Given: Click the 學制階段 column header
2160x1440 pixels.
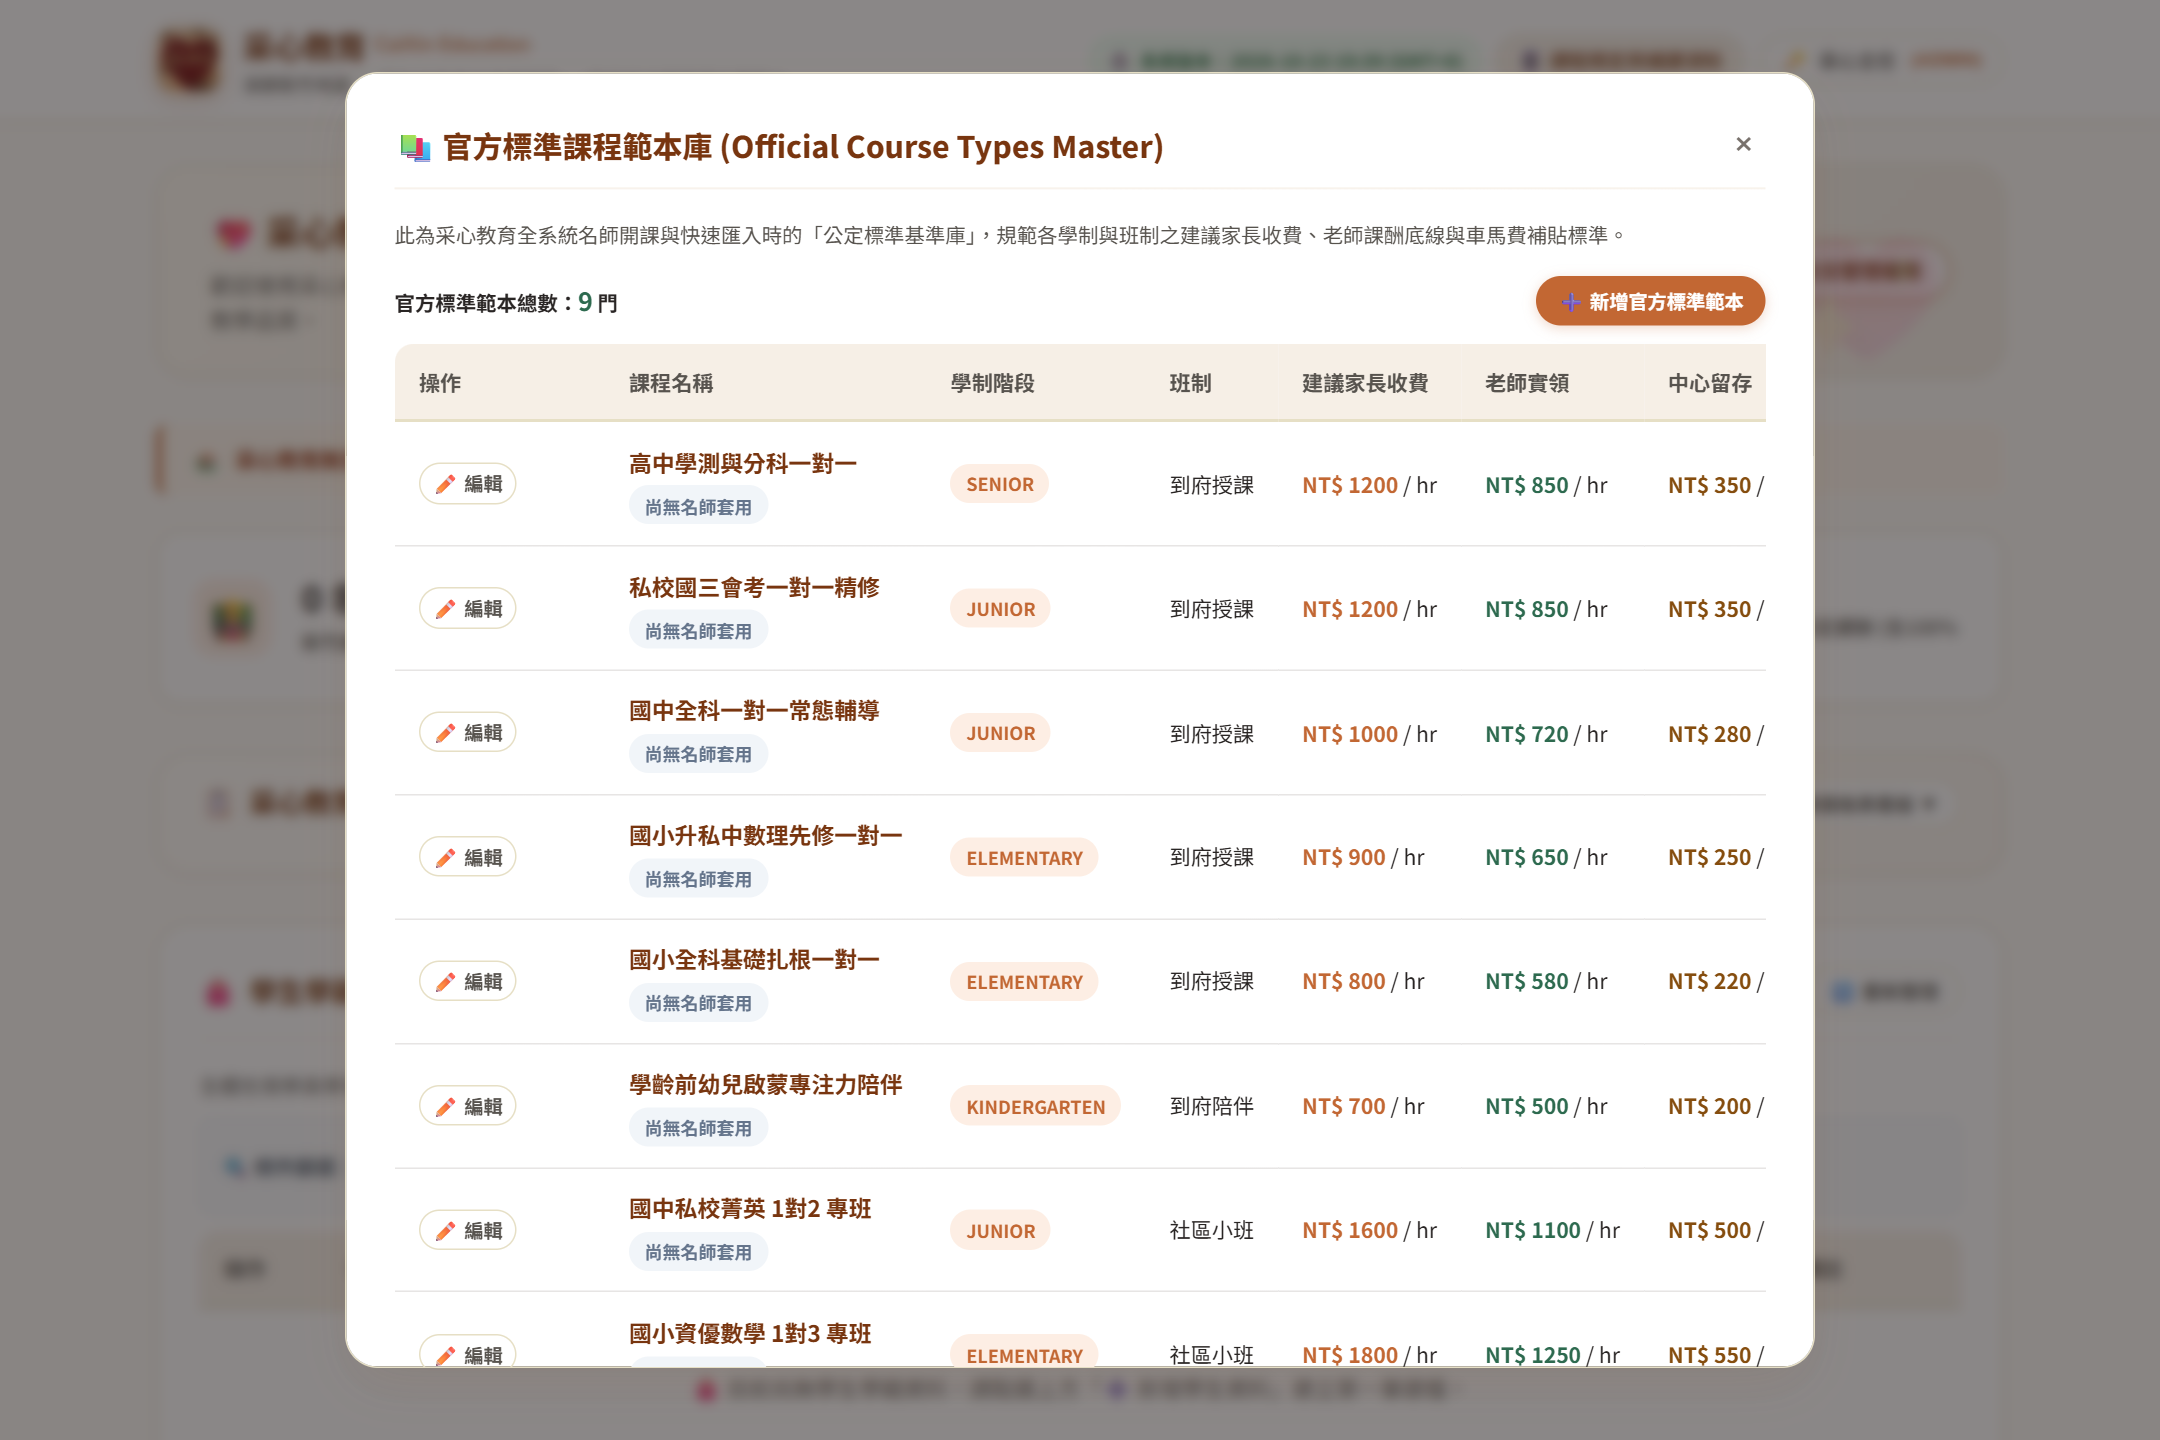Looking at the screenshot, I should [x=992, y=383].
